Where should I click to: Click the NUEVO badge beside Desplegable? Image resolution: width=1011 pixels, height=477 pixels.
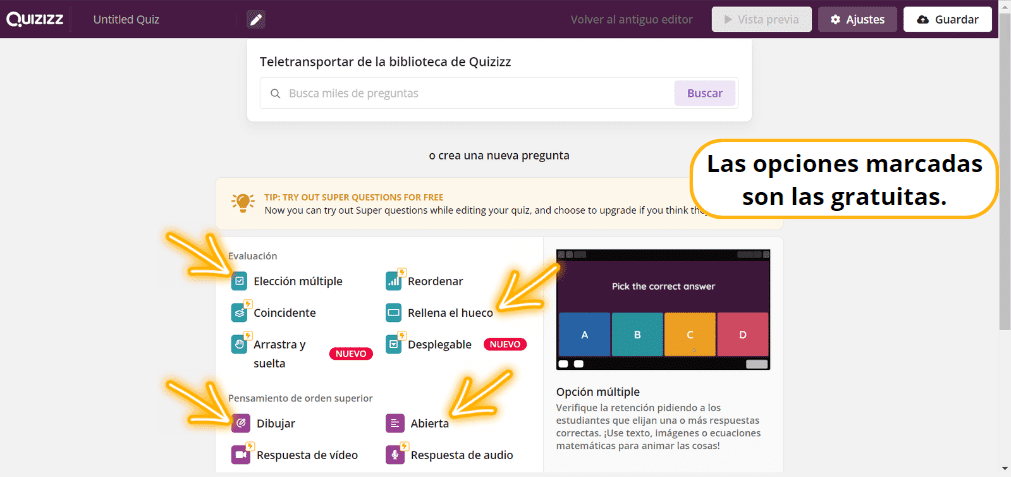click(506, 344)
